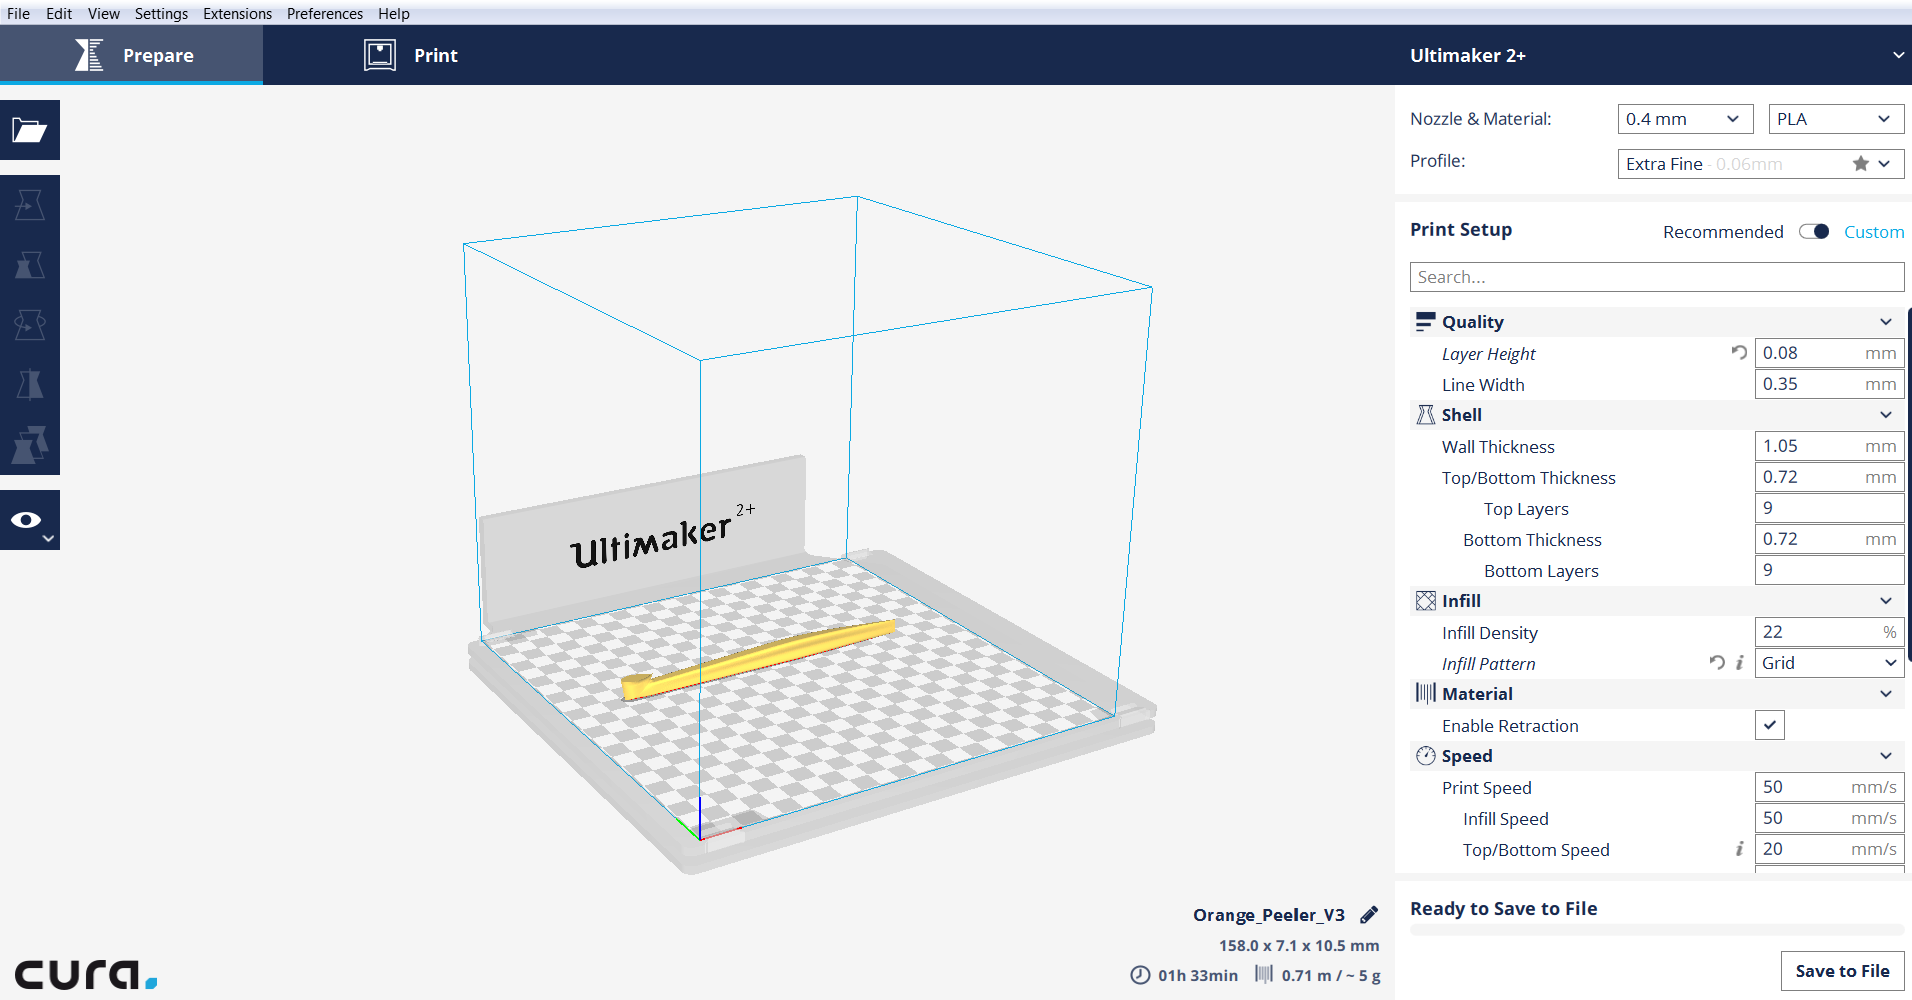The image size is (1912, 1000).
Task: Open the Infill Pattern Grid dropdown
Action: [x=1829, y=663]
